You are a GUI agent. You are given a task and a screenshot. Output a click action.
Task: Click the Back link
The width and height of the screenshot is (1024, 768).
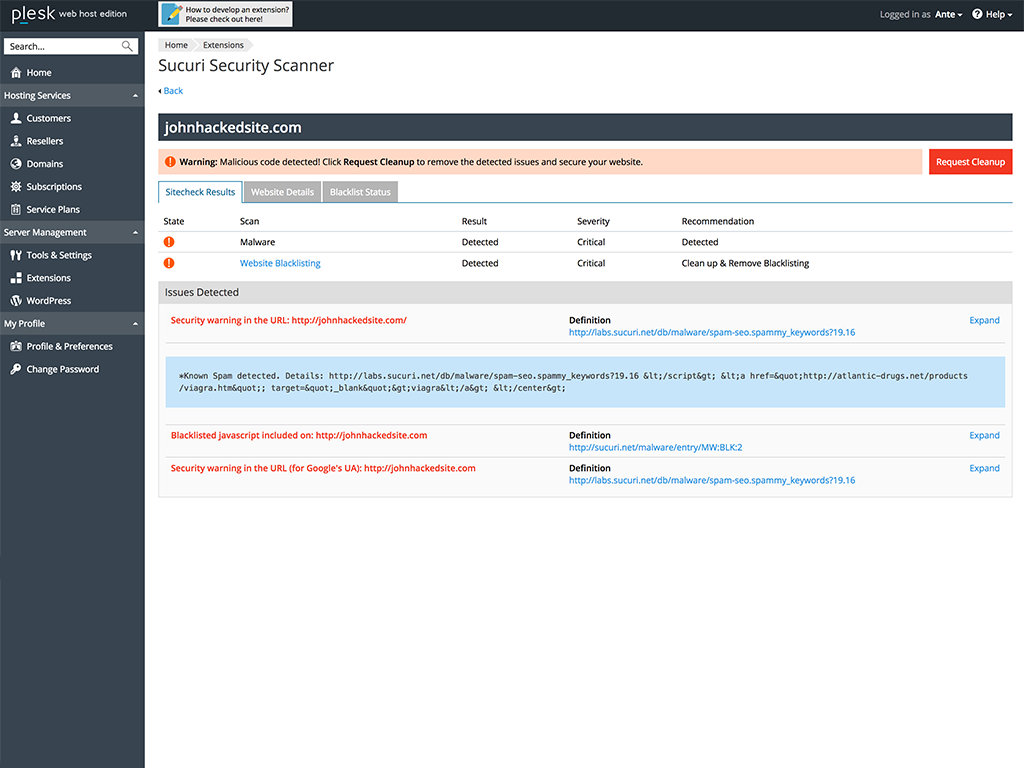172,91
